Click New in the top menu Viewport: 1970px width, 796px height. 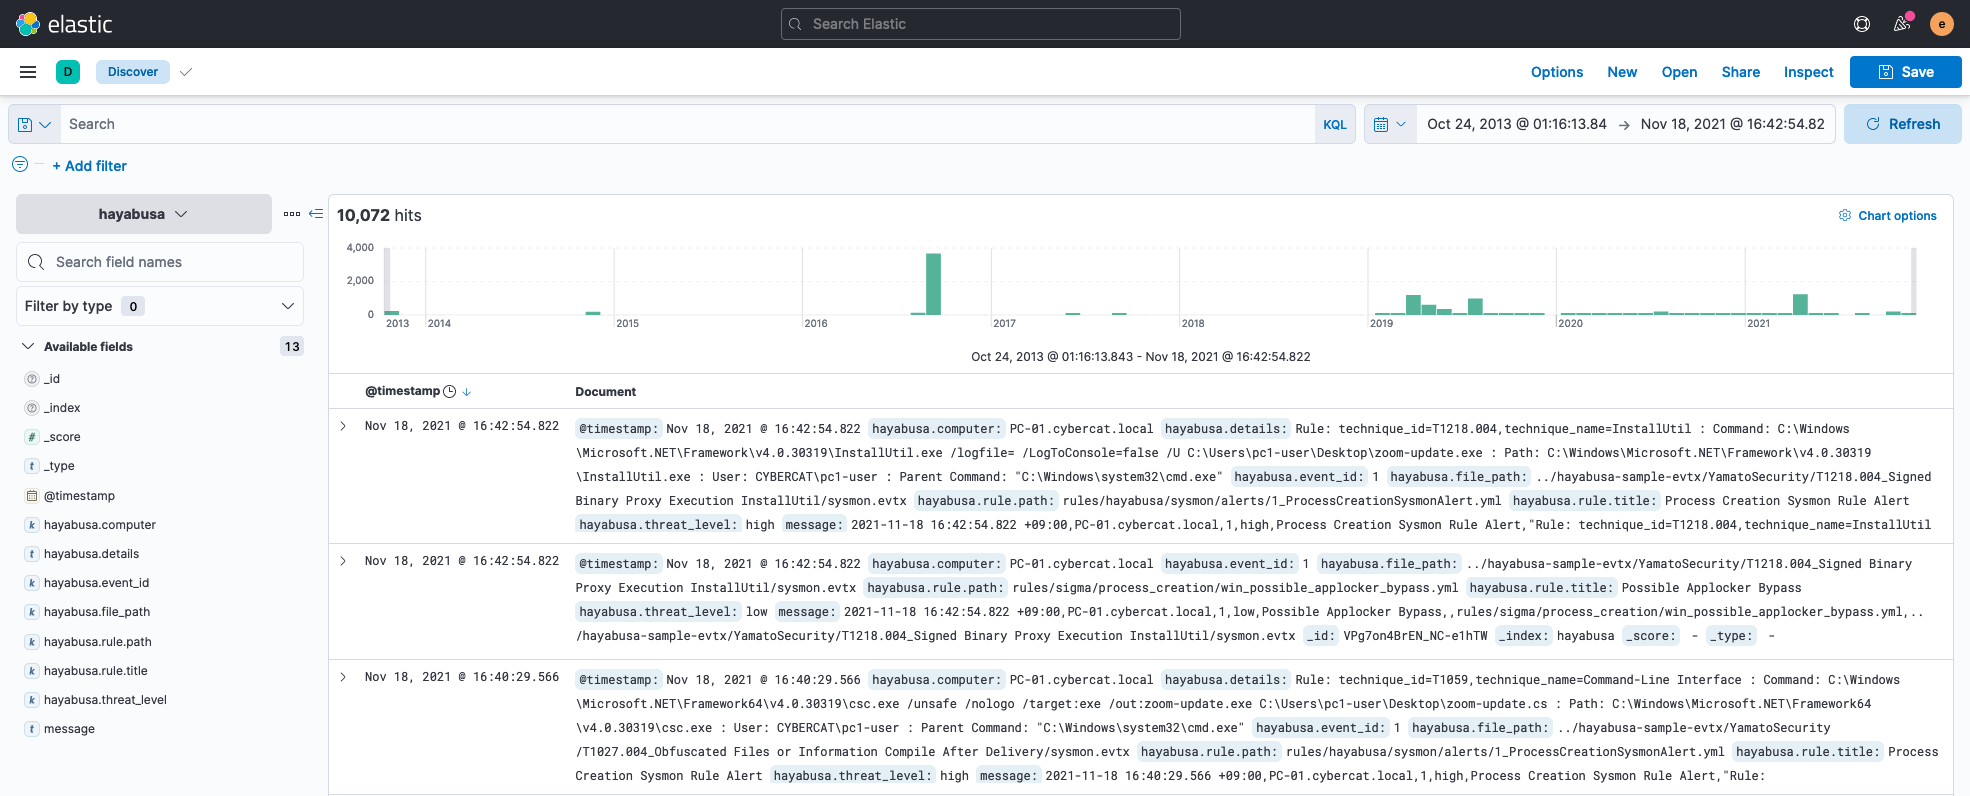(1622, 72)
